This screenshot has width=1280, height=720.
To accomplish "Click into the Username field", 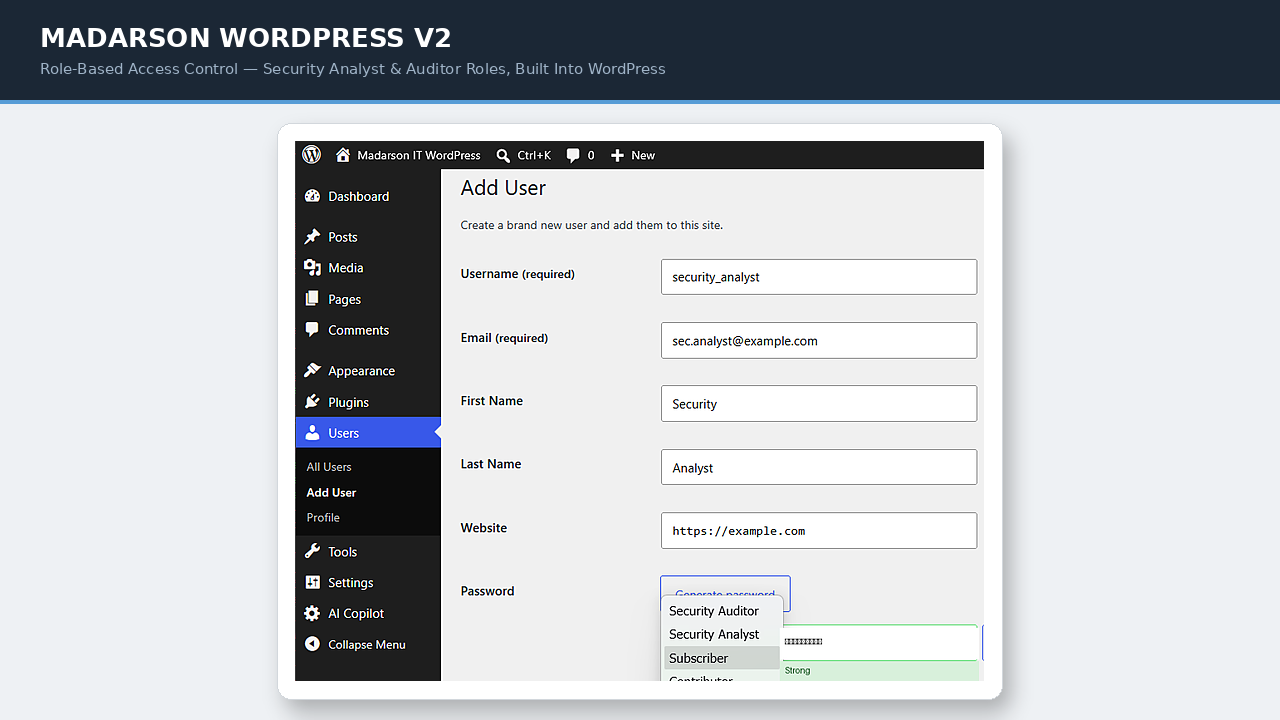I will pos(819,277).
